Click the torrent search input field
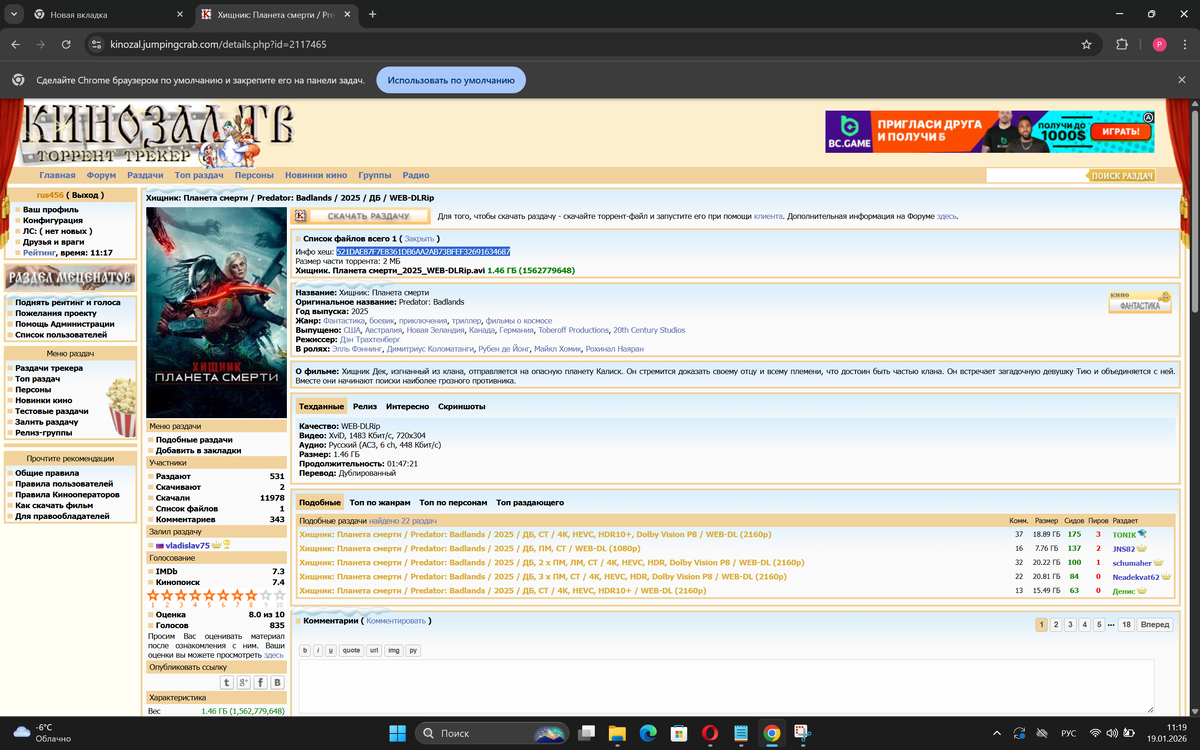 click(x=1036, y=175)
